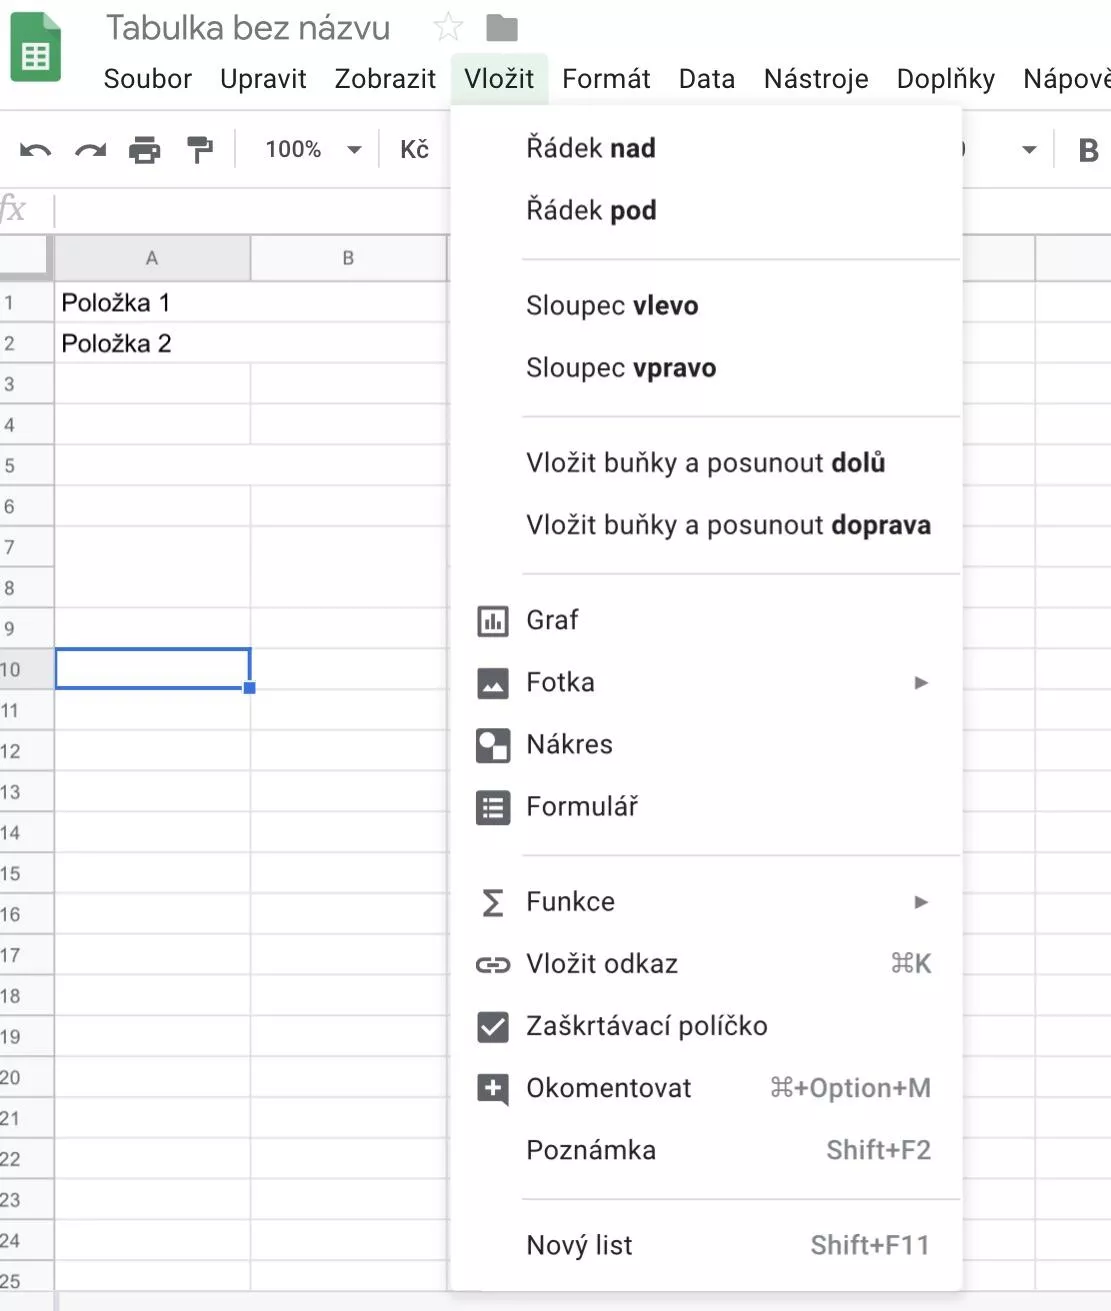Click the redo arrow icon
The height and width of the screenshot is (1311, 1111).
[90, 150]
